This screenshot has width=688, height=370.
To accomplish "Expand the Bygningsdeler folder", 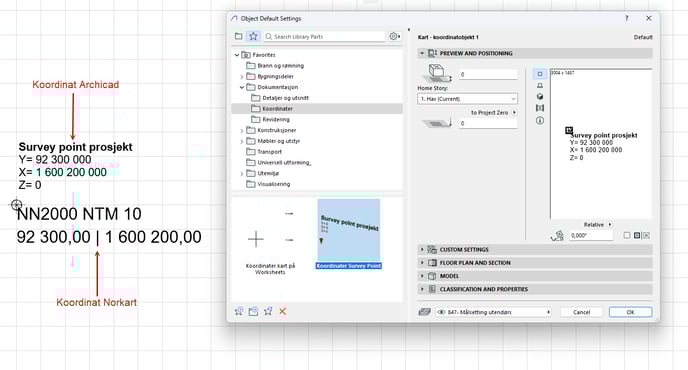I will coord(242,76).
